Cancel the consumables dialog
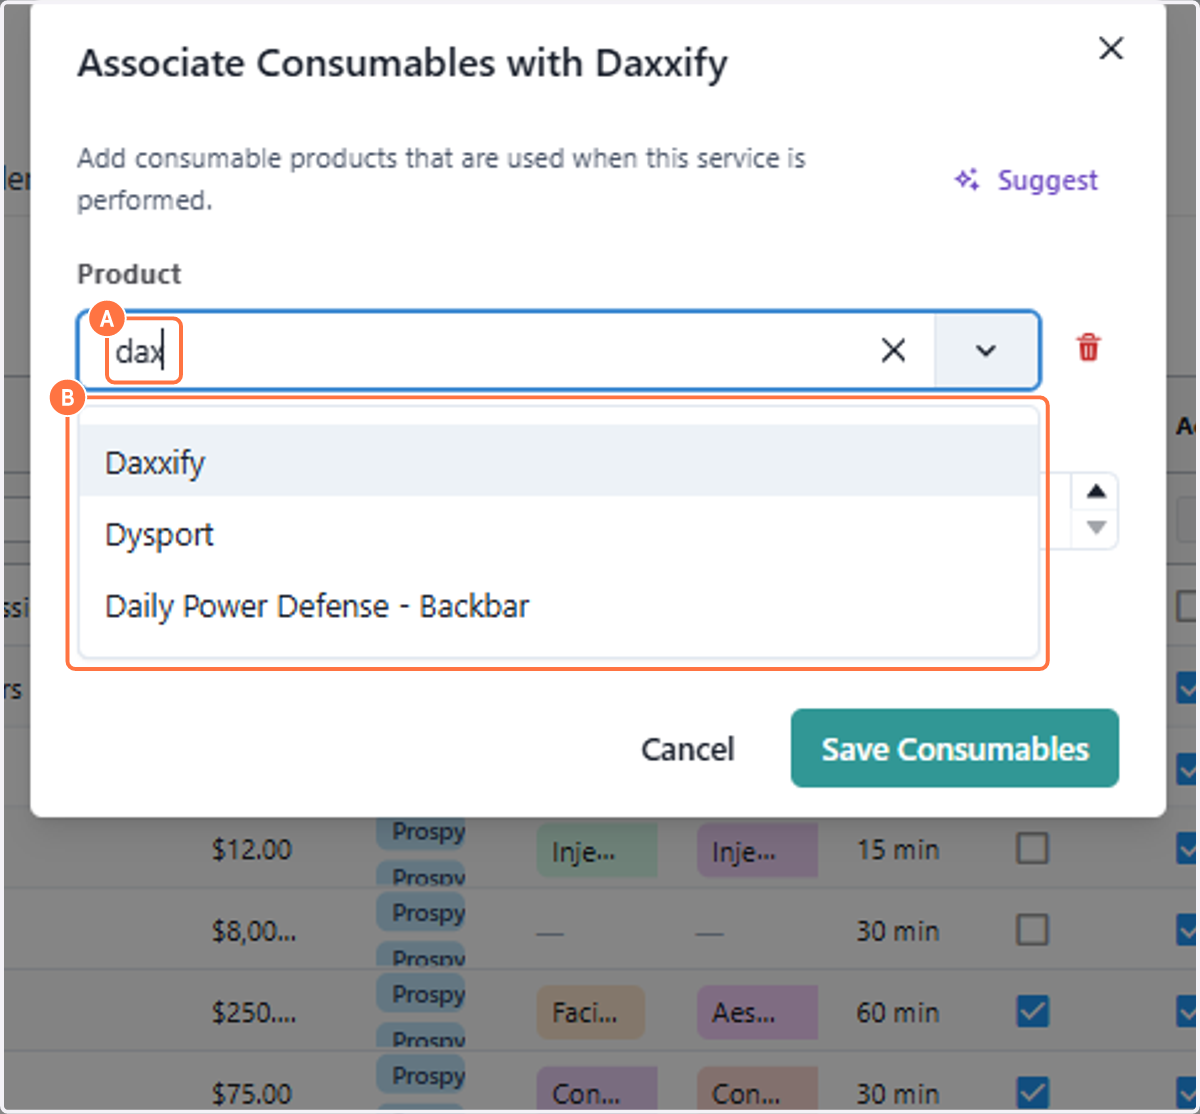This screenshot has height=1114, width=1200. [688, 749]
